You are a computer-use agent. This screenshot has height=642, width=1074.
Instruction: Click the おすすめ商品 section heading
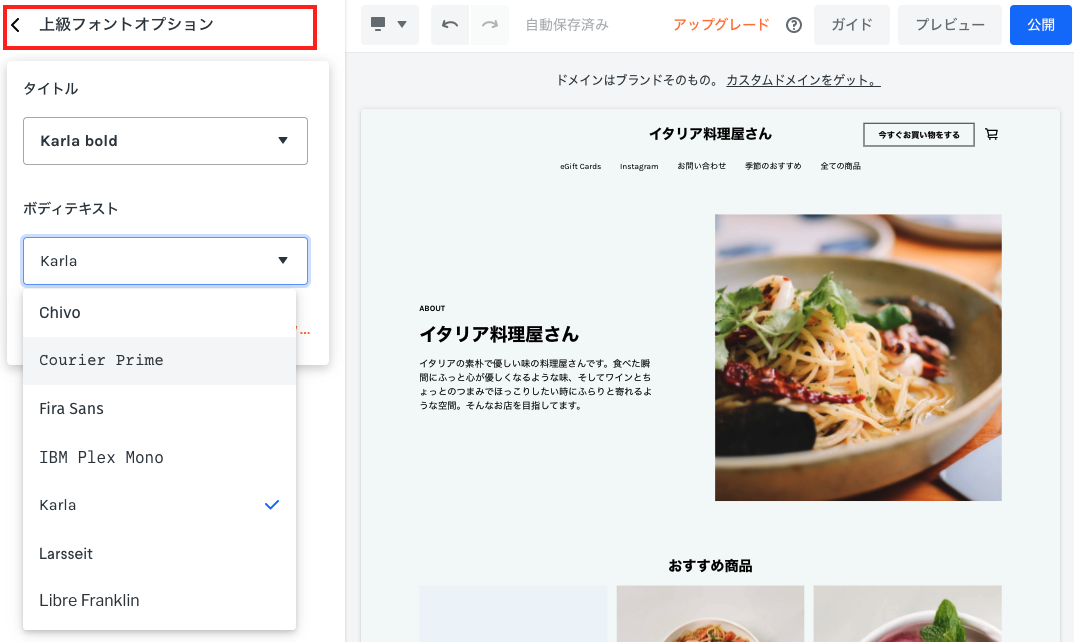click(x=710, y=566)
